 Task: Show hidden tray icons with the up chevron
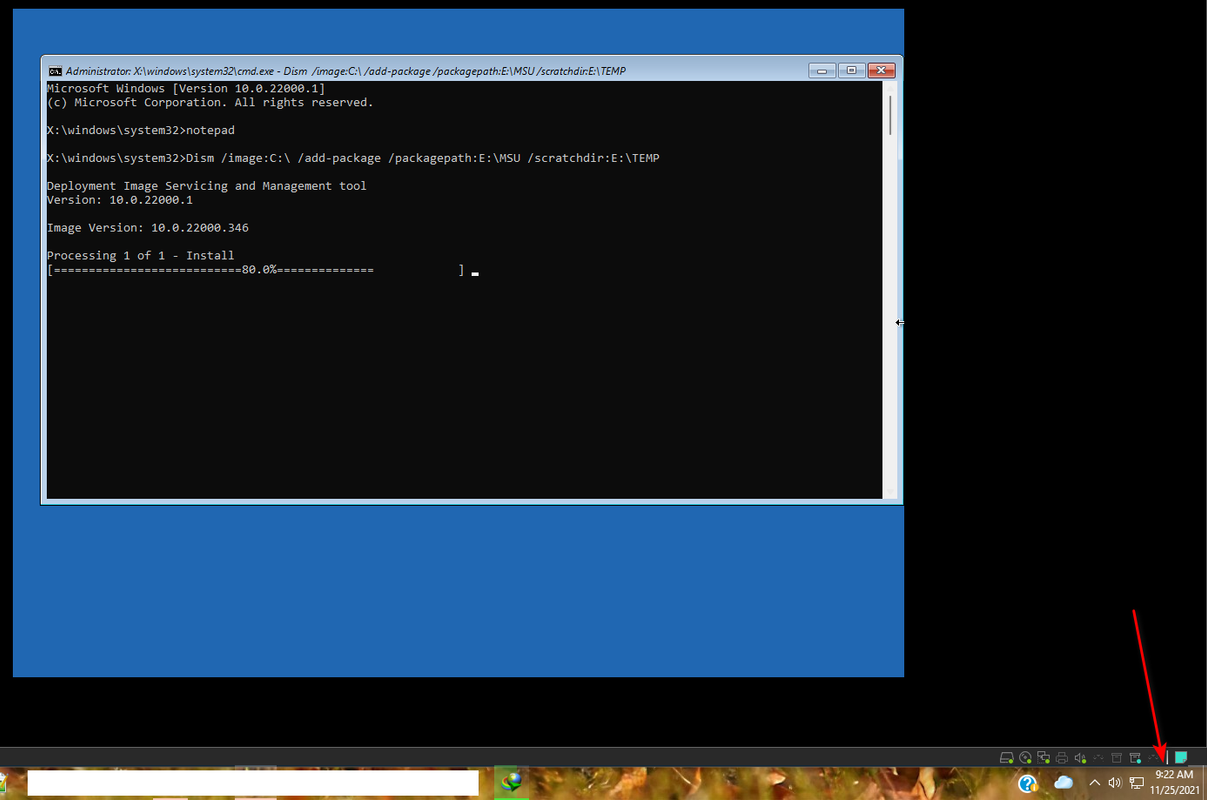click(x=1095, y=783)
